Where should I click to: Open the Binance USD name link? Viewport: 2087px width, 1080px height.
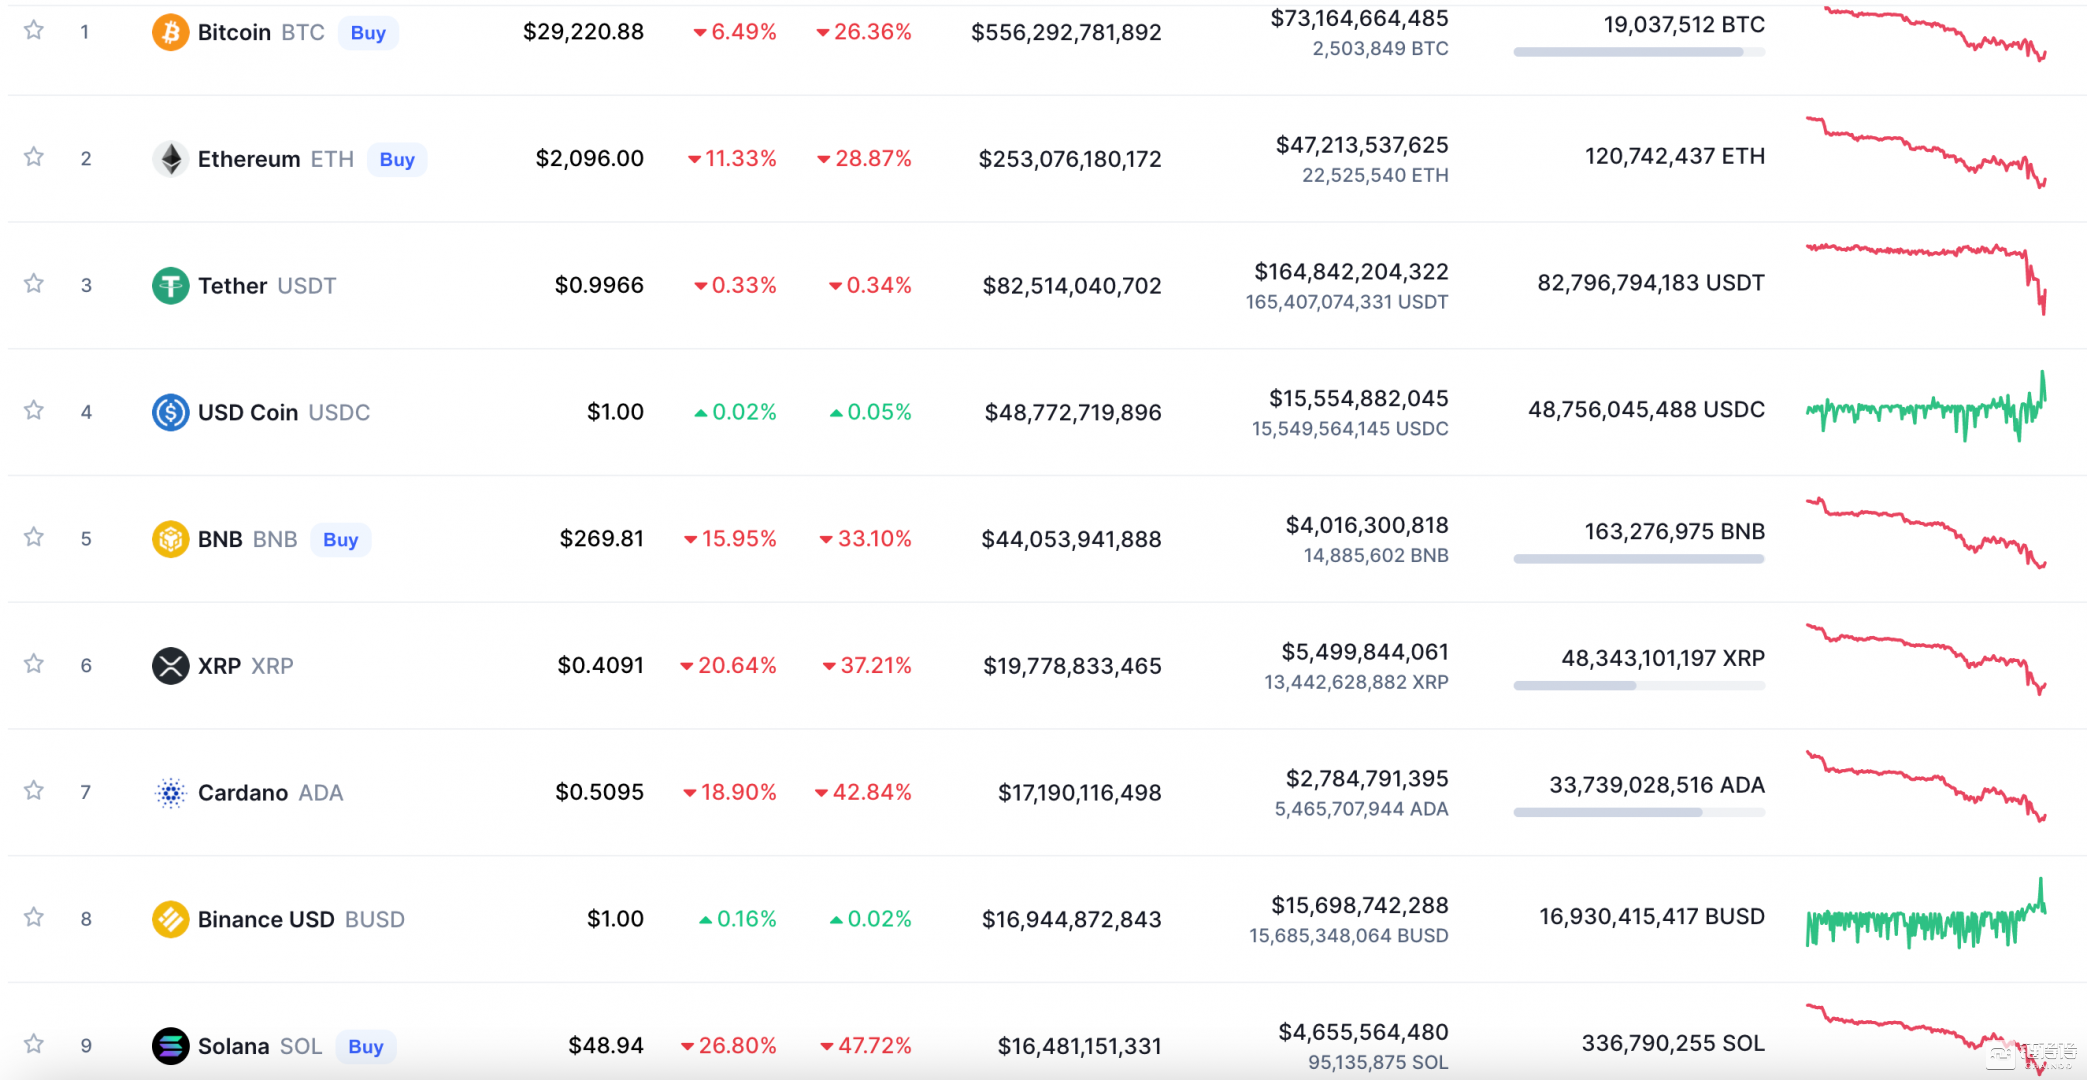266,919
